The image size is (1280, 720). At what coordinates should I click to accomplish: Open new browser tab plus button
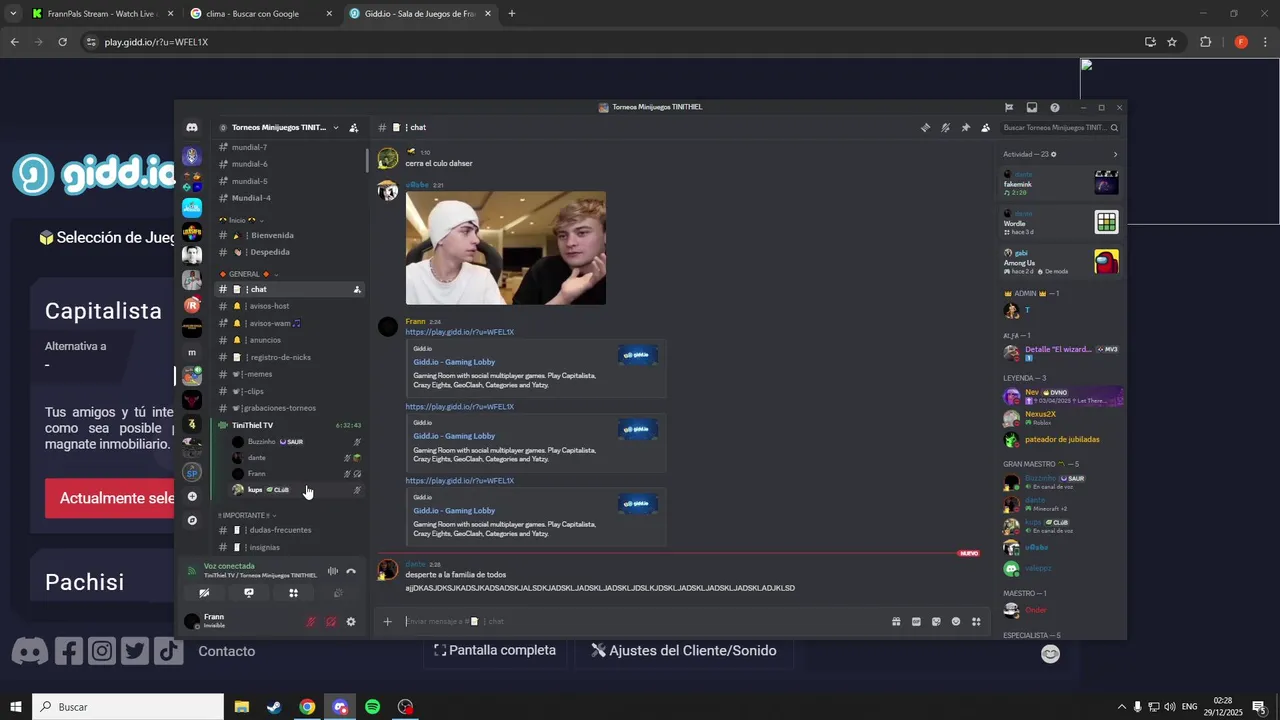[x=512, y=14]
